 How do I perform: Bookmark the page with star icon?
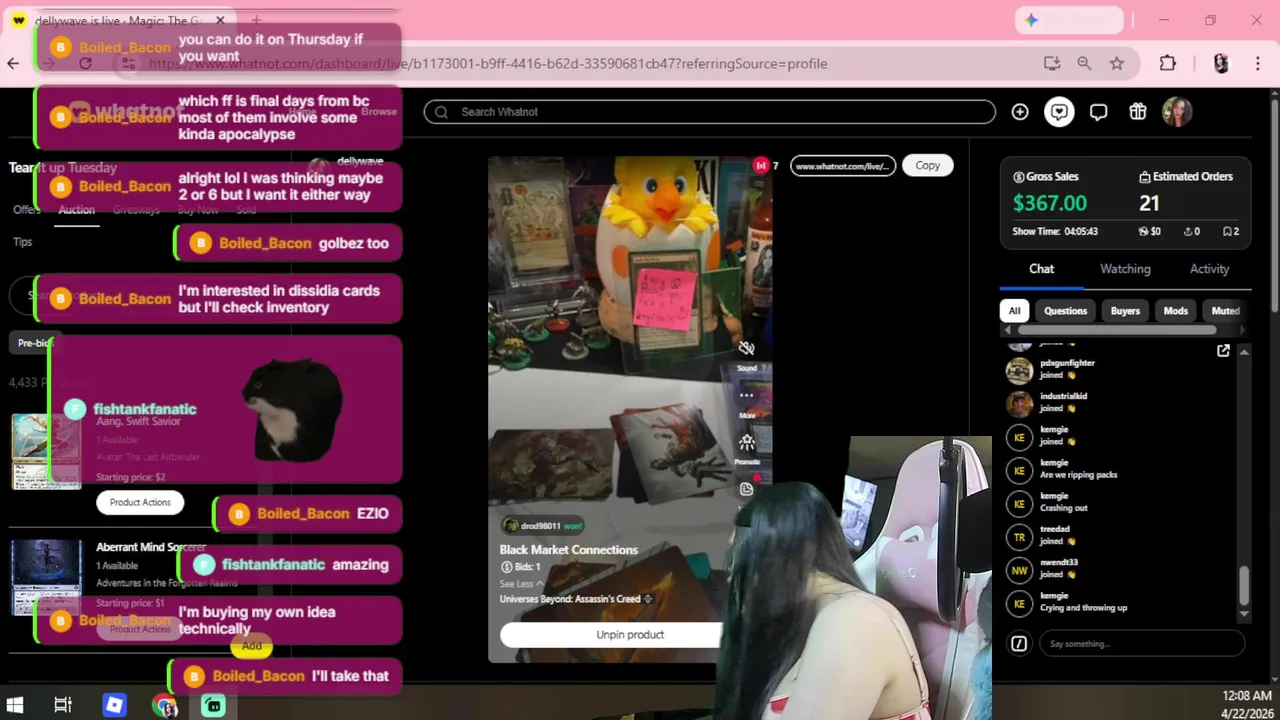[x=1117, y=63]
